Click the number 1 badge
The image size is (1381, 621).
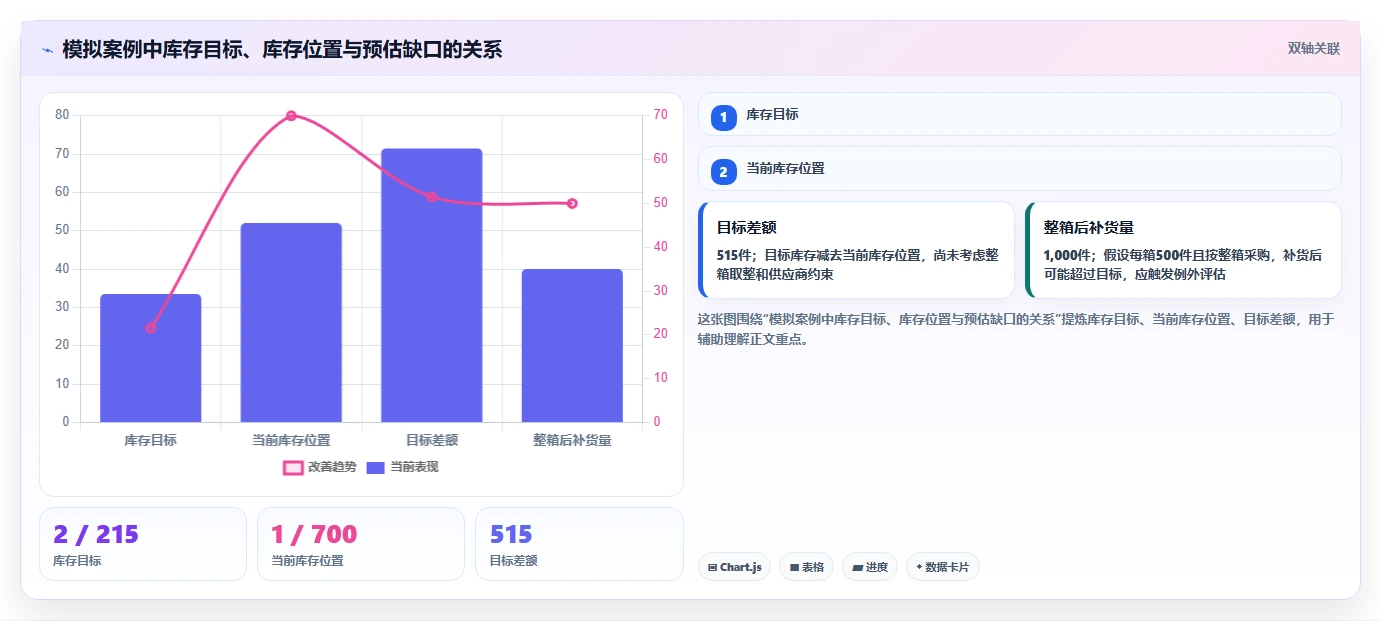pos(723,117)
